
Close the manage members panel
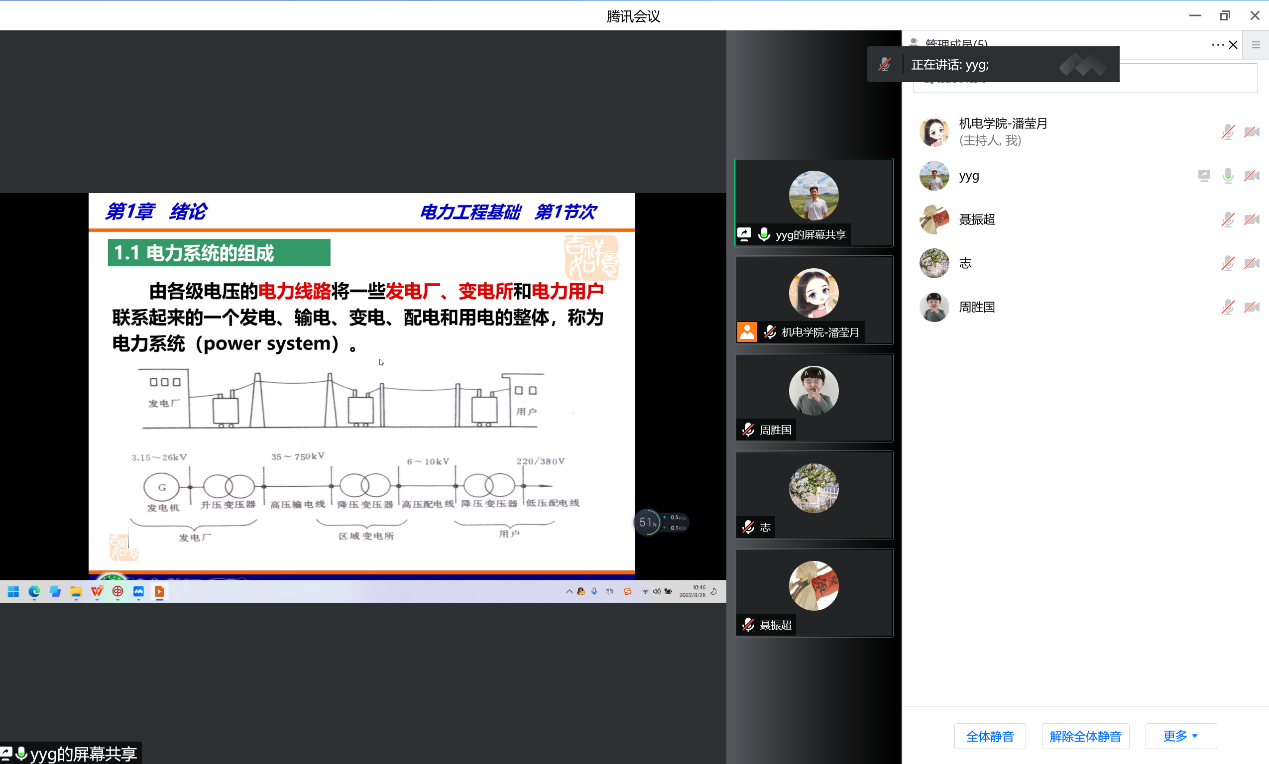1233,45
